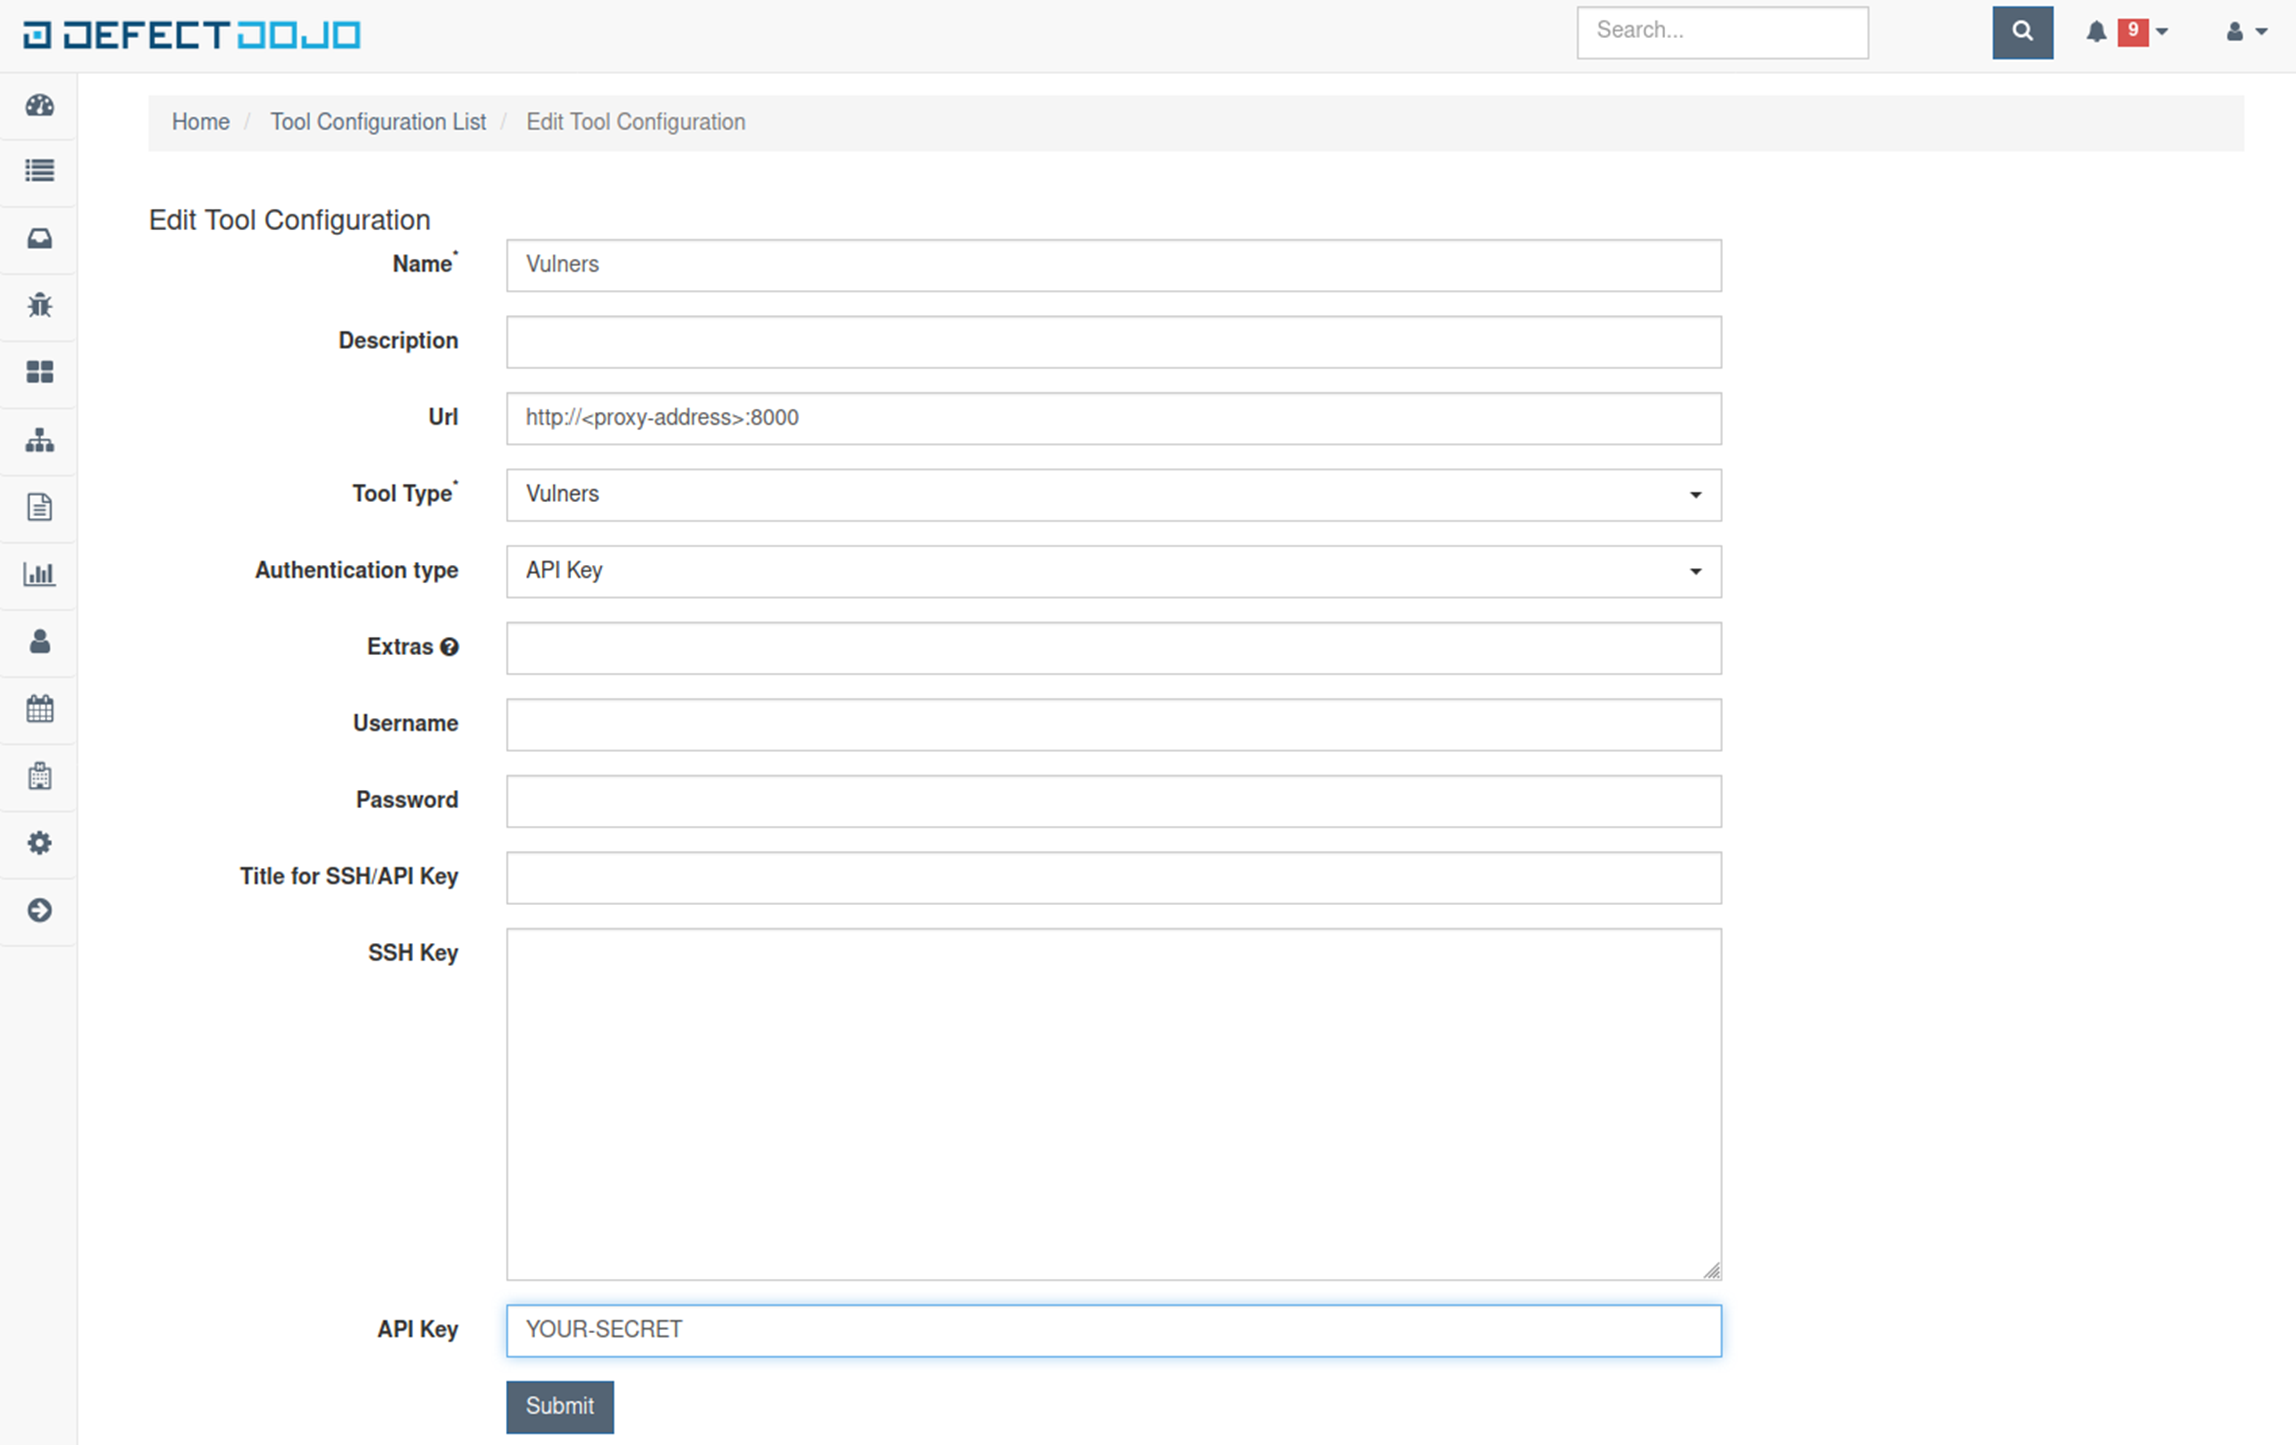Open the Tool Configuration List link
Image resolution: width=2296 pixels, height=1445 pixels.
click(x=378, y=121)
